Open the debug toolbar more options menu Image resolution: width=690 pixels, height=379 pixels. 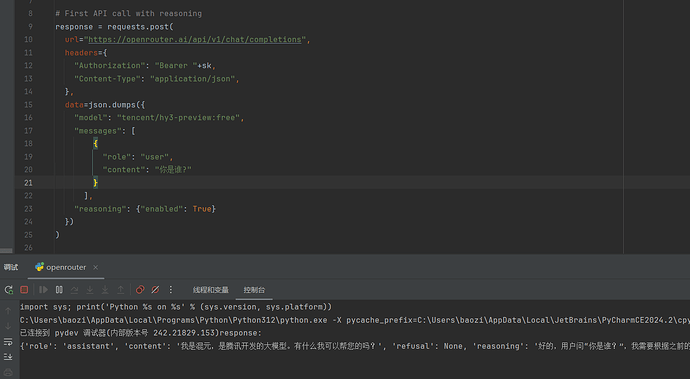pos(171,290)
